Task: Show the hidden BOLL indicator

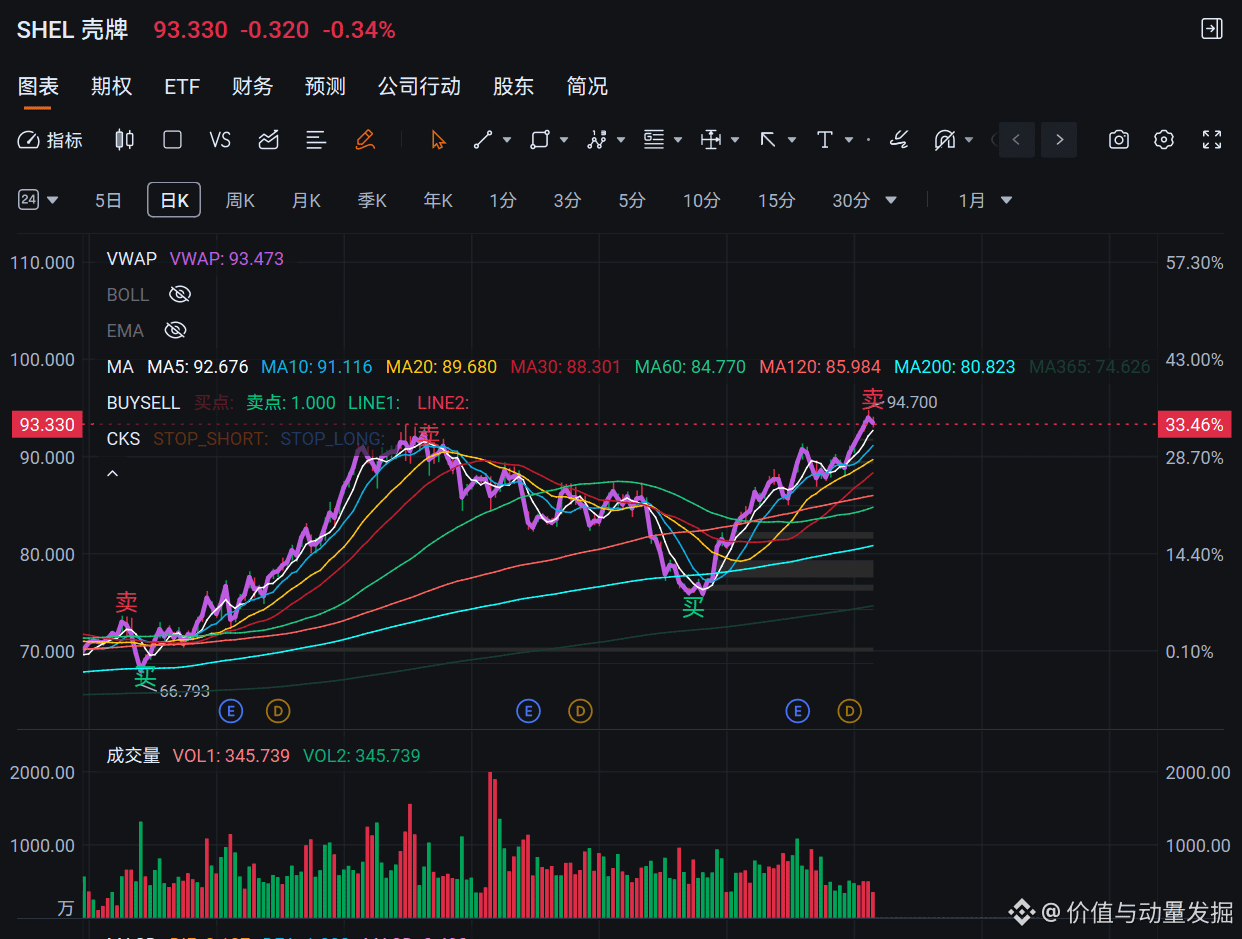Action: coord(180,294)
